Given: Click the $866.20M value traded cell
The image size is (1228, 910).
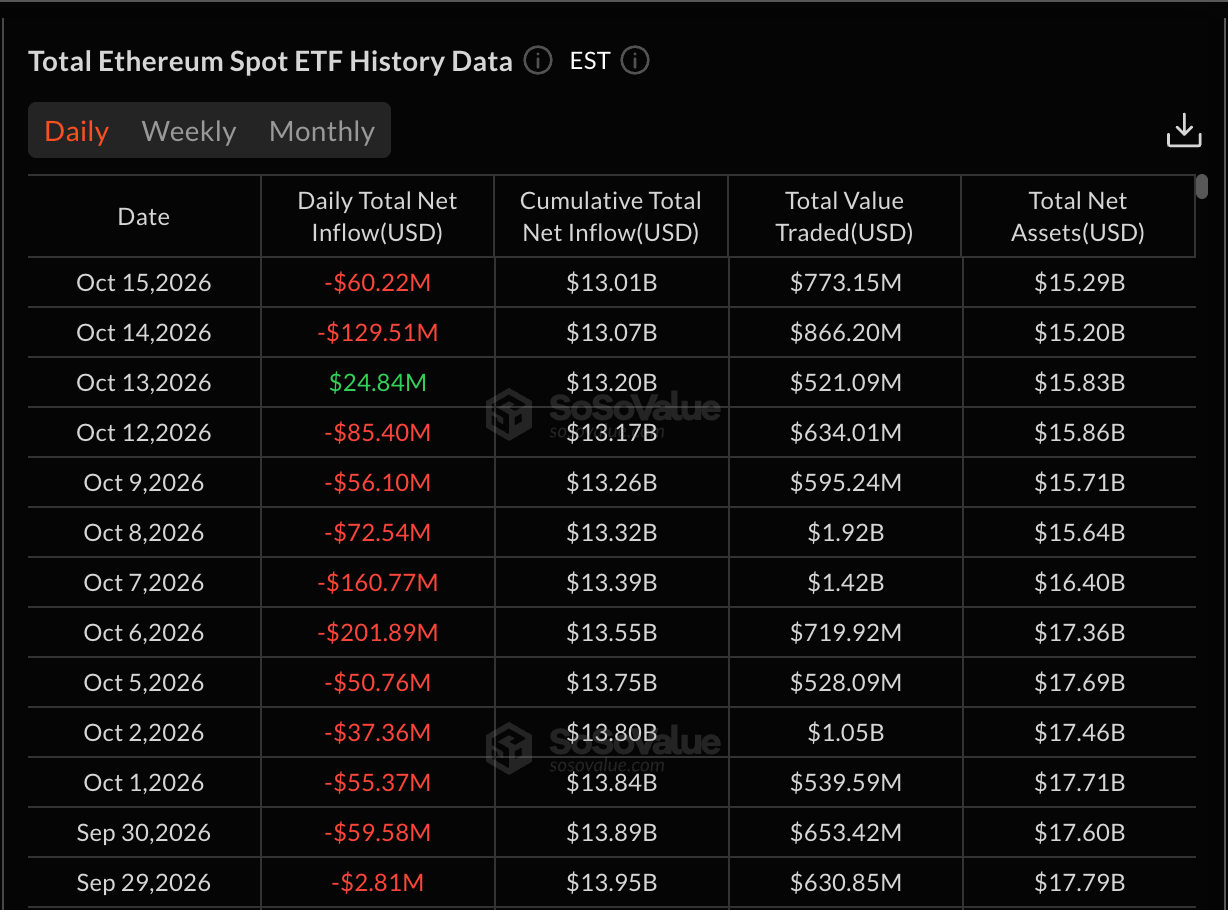Looking at the screenshot, I should pyautogui.click(x=846, y=333).
